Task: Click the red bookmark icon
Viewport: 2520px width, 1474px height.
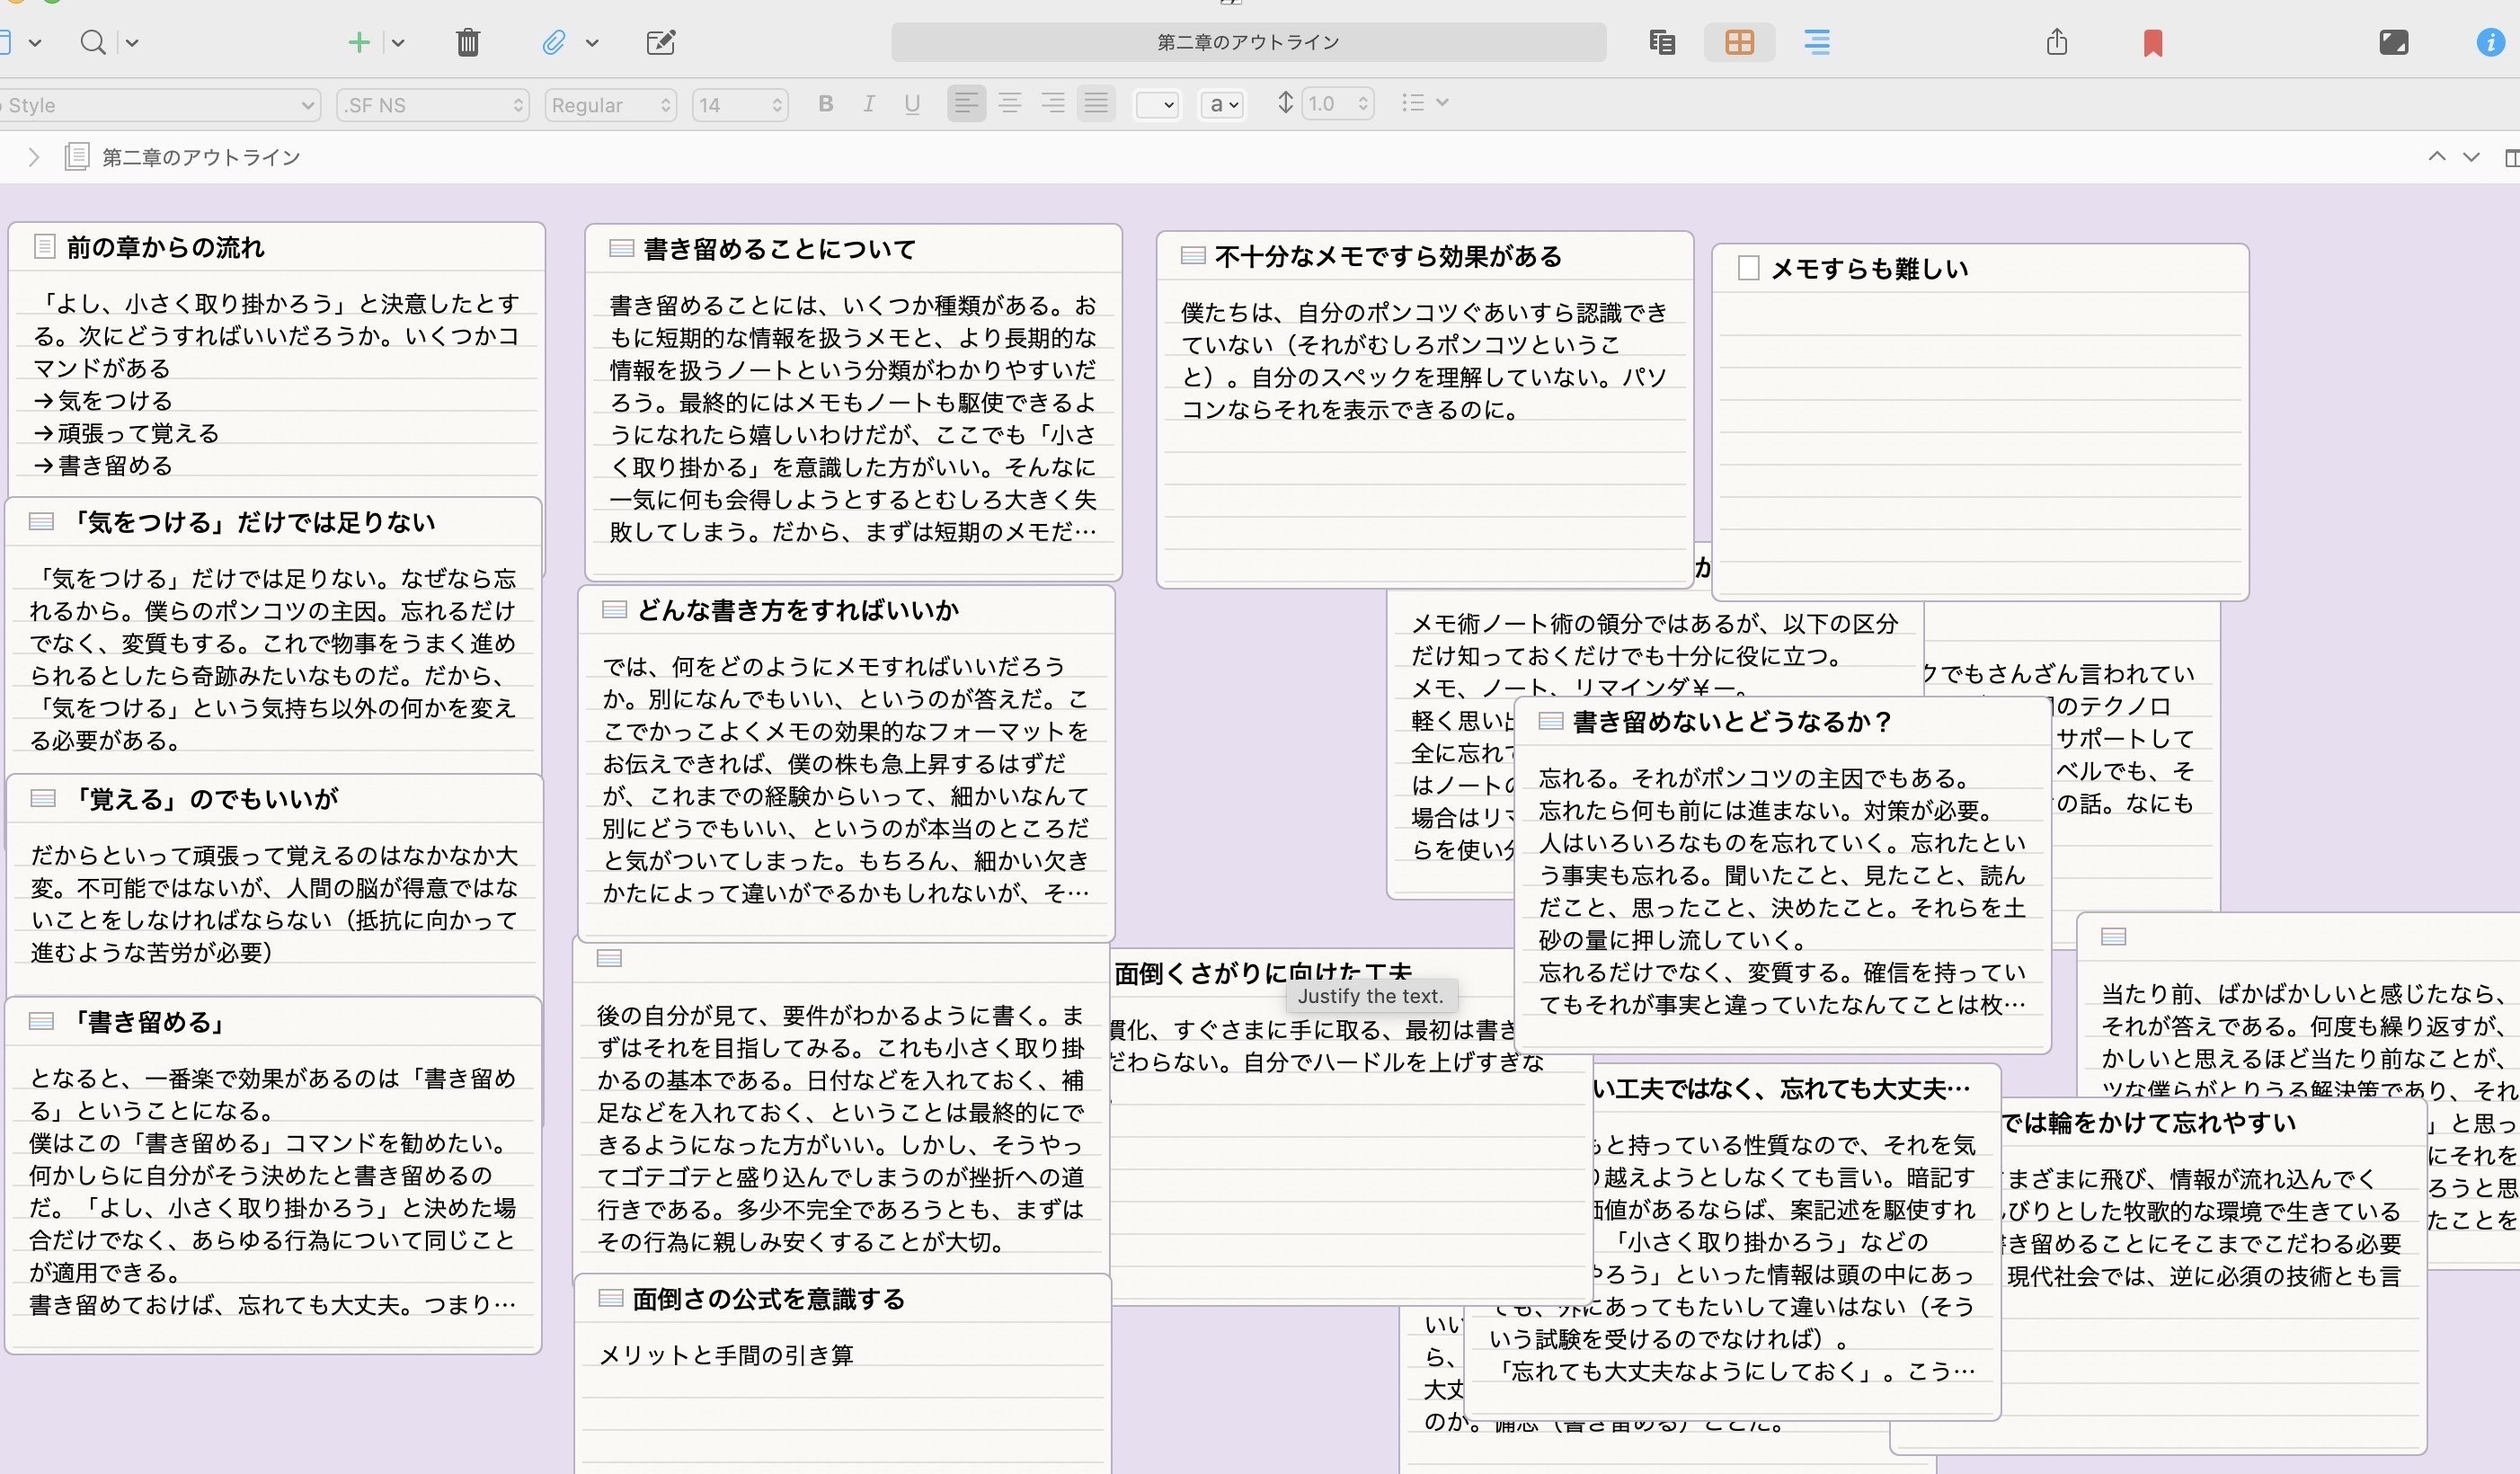Action: coord(2152,43)
